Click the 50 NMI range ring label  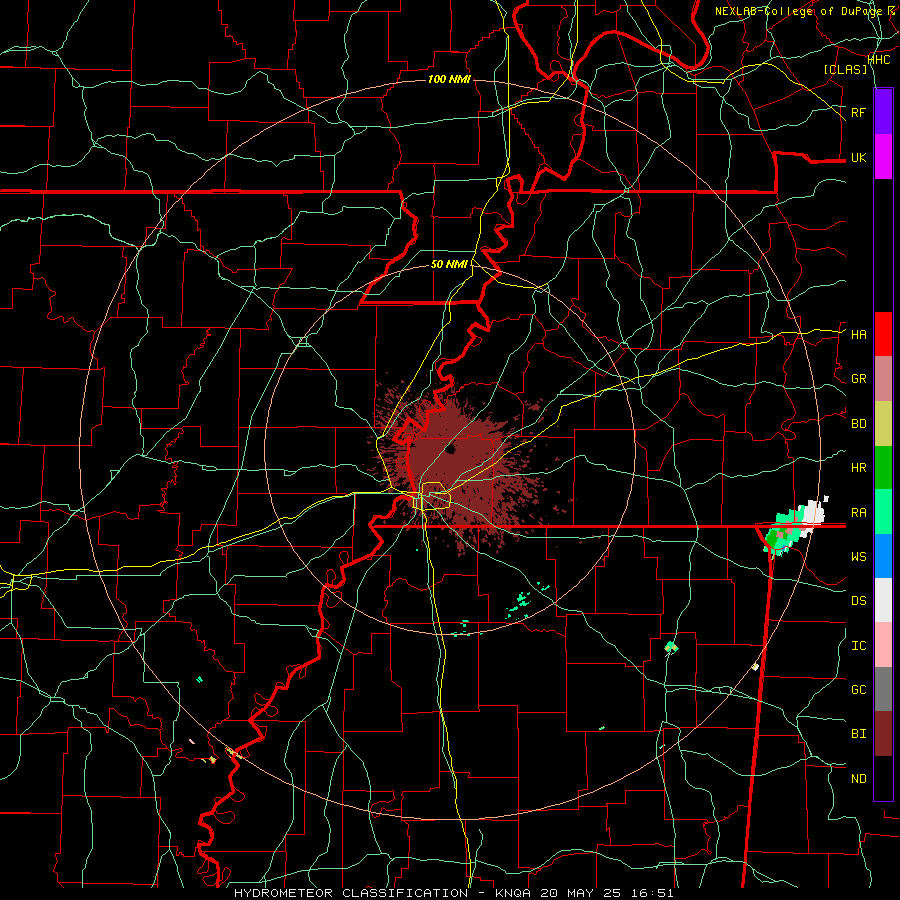coord(449,264)
